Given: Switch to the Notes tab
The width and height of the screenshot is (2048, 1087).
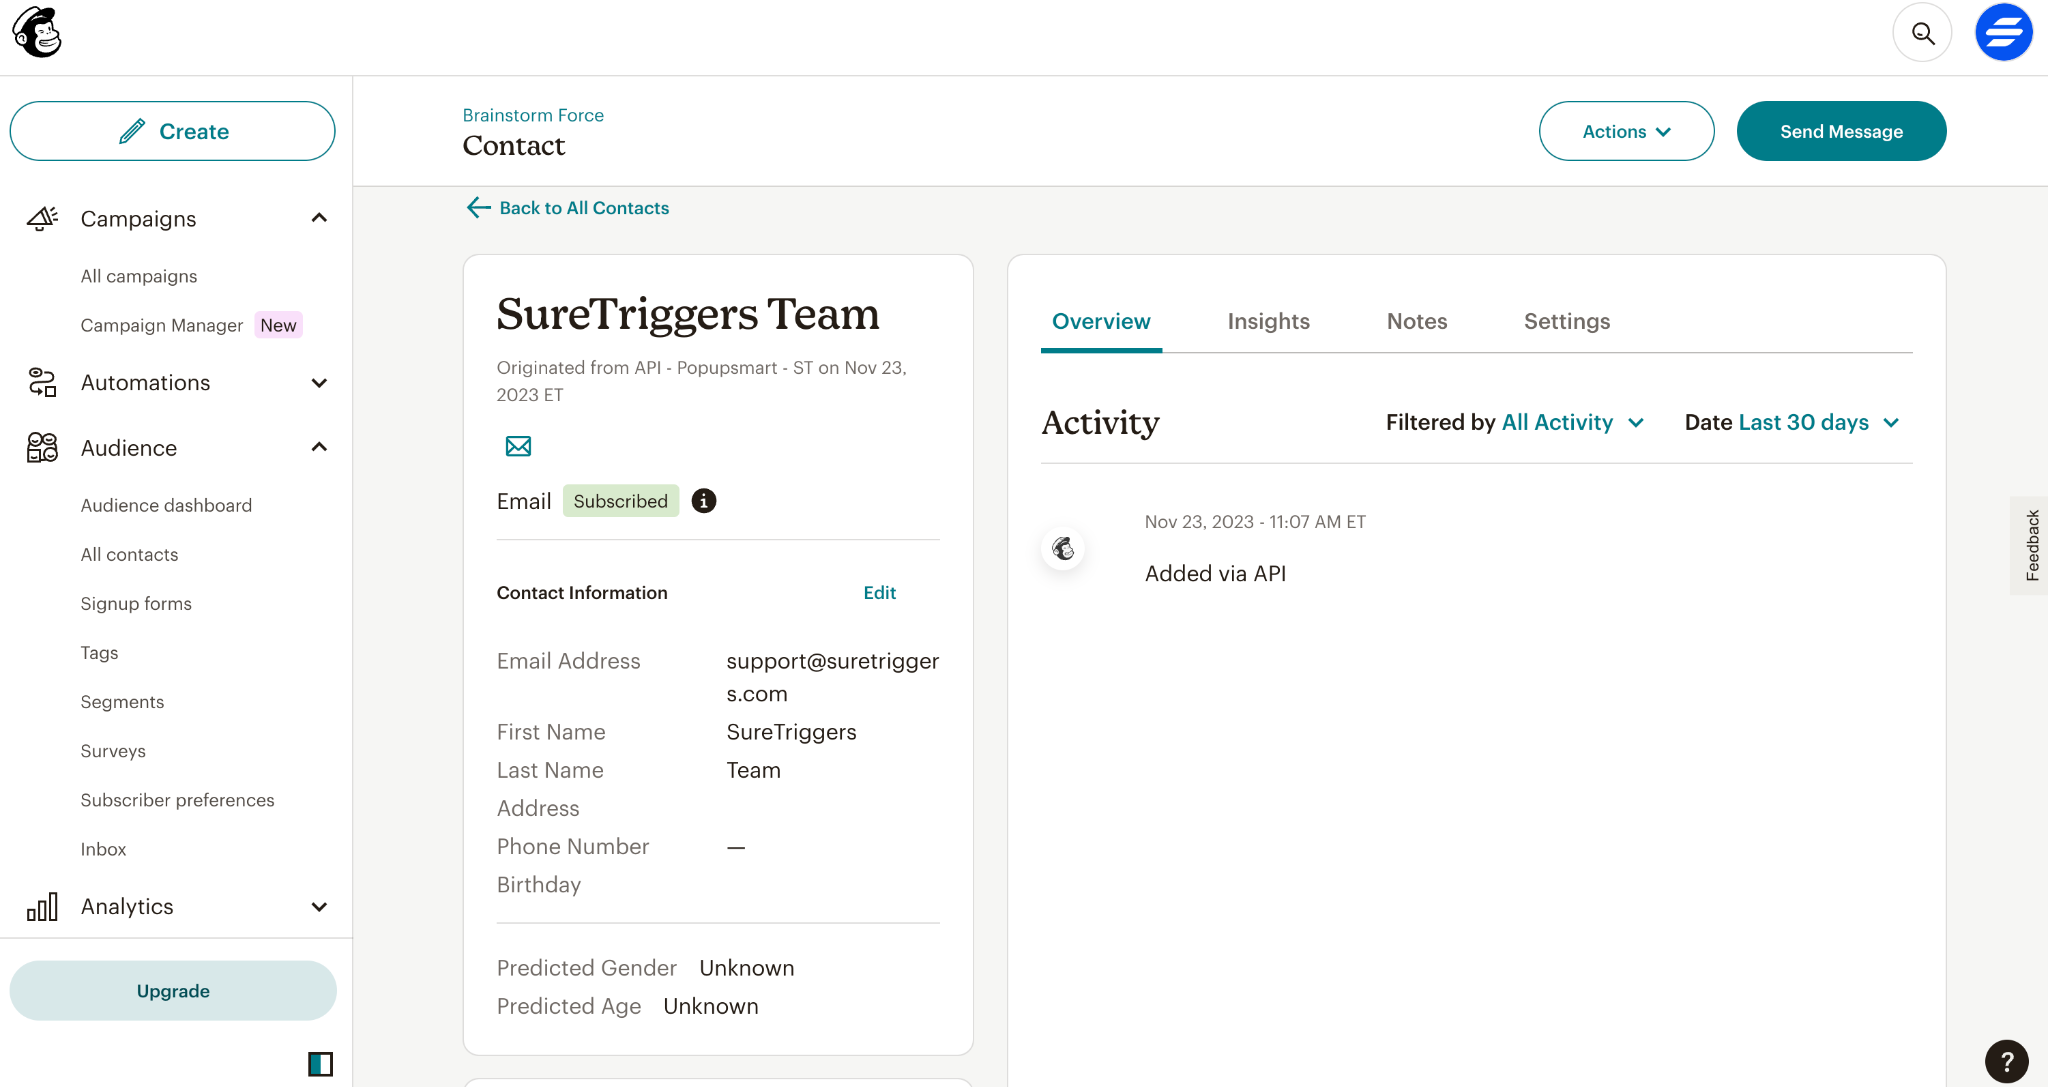Looking at the screenshot, I should [x=1416, y=321].
